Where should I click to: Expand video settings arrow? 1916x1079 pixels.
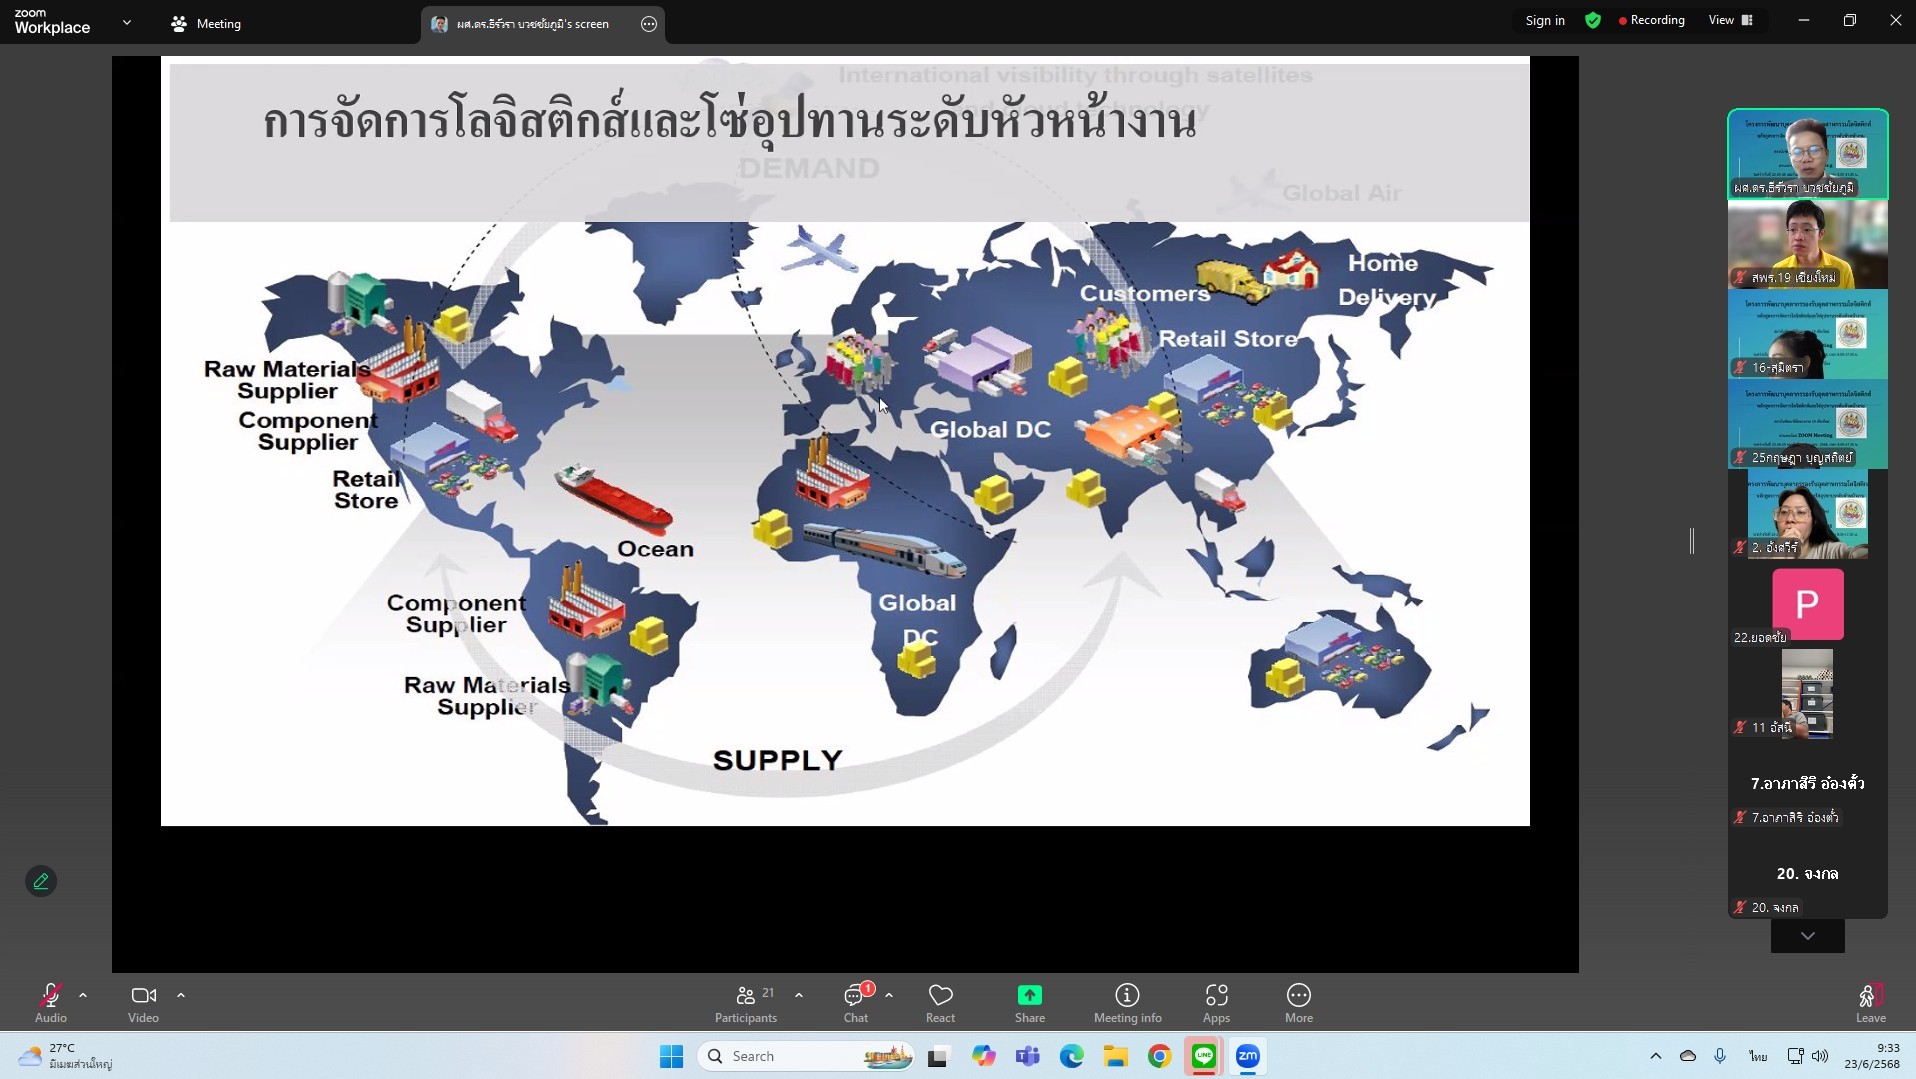click(181, 995)
